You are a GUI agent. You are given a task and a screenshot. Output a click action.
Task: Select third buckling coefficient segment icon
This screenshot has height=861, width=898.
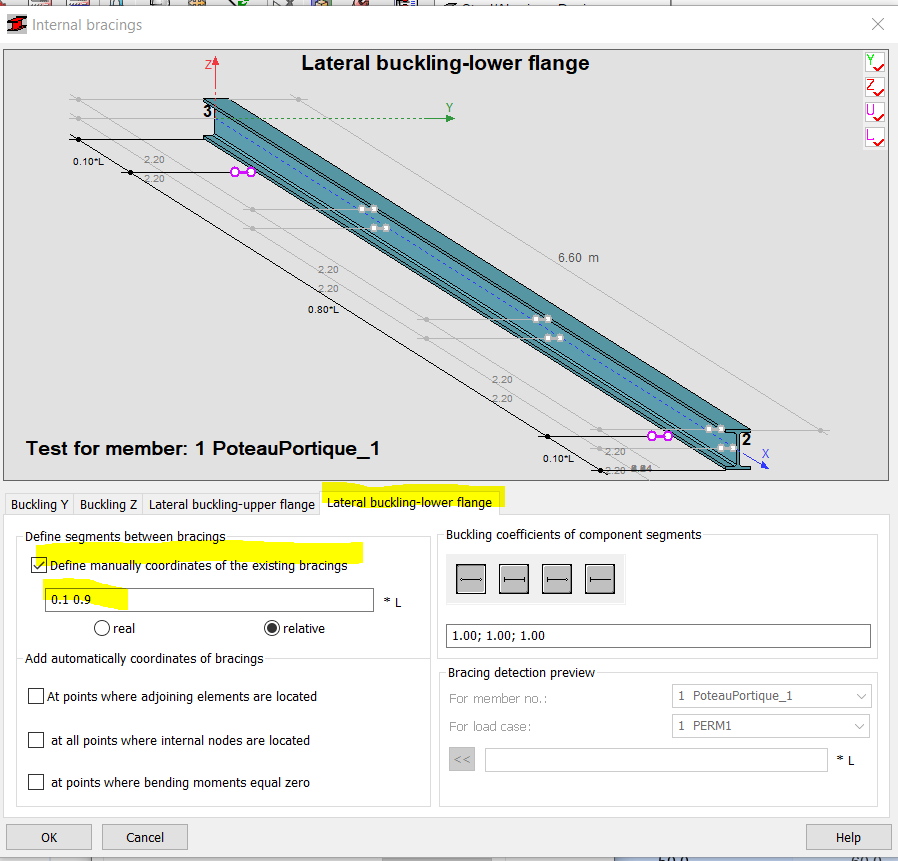556,578
